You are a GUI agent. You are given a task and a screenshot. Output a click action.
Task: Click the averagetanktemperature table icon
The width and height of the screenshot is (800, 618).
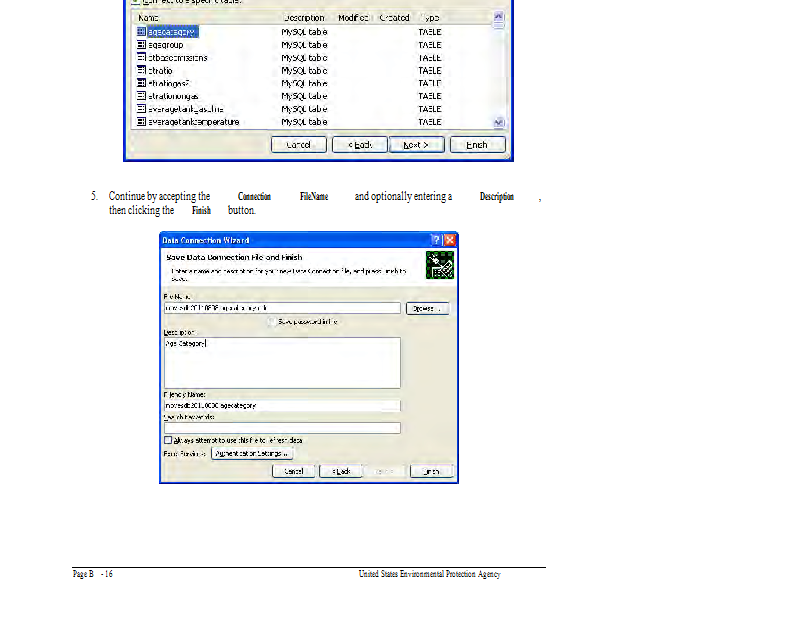141,122
